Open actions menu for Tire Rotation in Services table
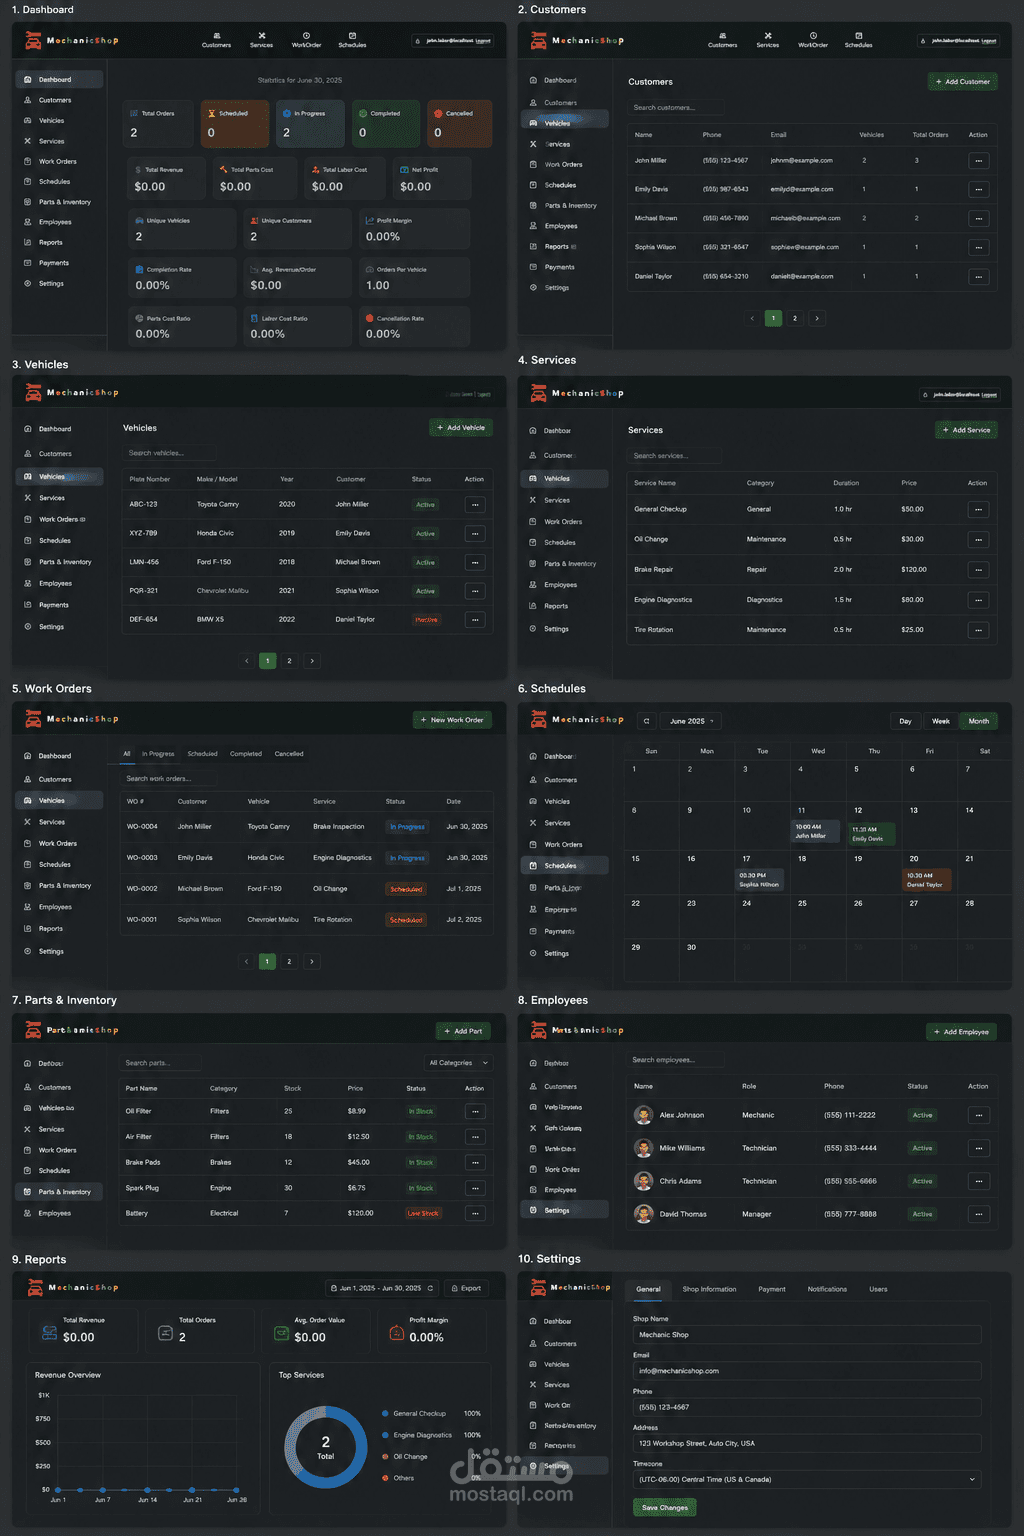Screen dimensions: 1024x1536 (x=978, y=630)
